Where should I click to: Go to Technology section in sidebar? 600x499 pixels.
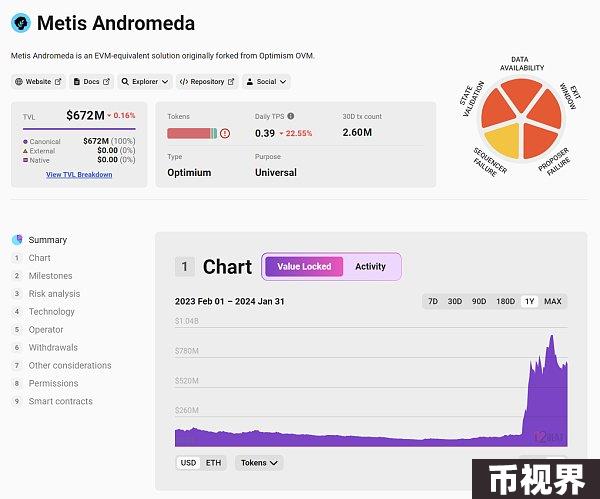click(x=51, y=312)
